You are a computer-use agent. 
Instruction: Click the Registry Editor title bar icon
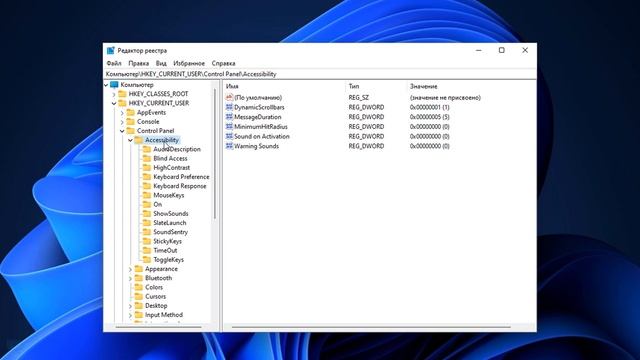pyautogui.click(x=111, y=51)
